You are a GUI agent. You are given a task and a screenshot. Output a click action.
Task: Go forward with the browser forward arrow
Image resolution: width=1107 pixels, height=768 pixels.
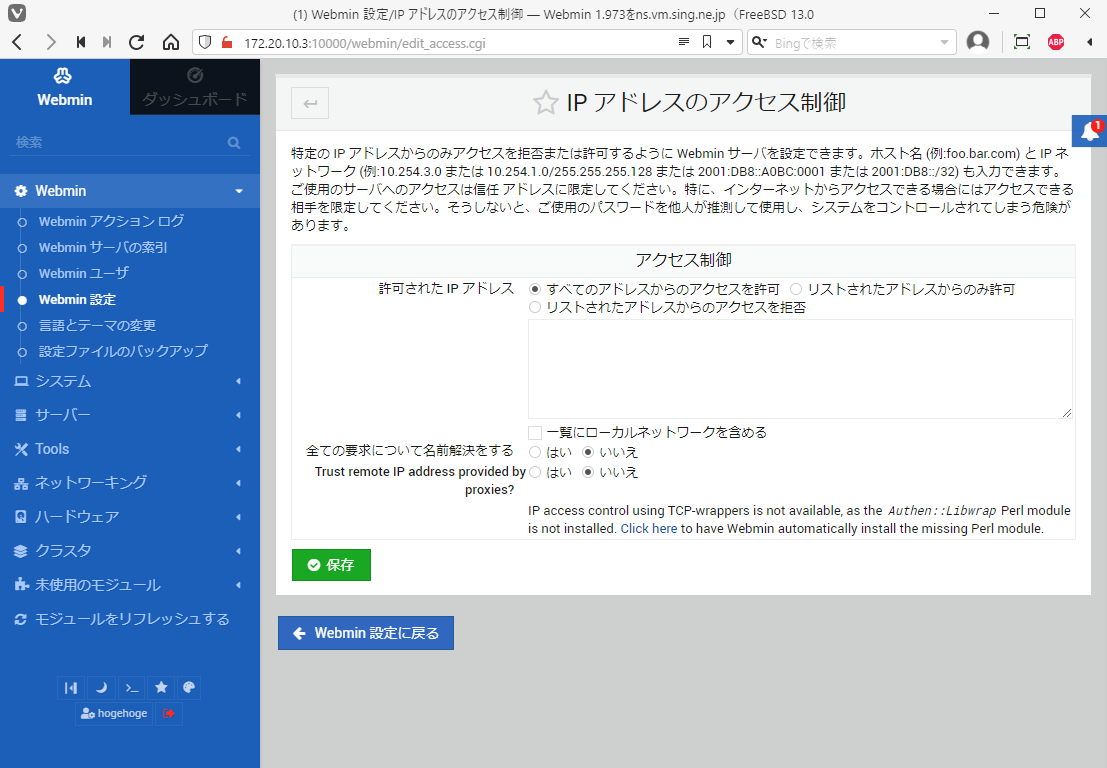click(x=50, y=42)
